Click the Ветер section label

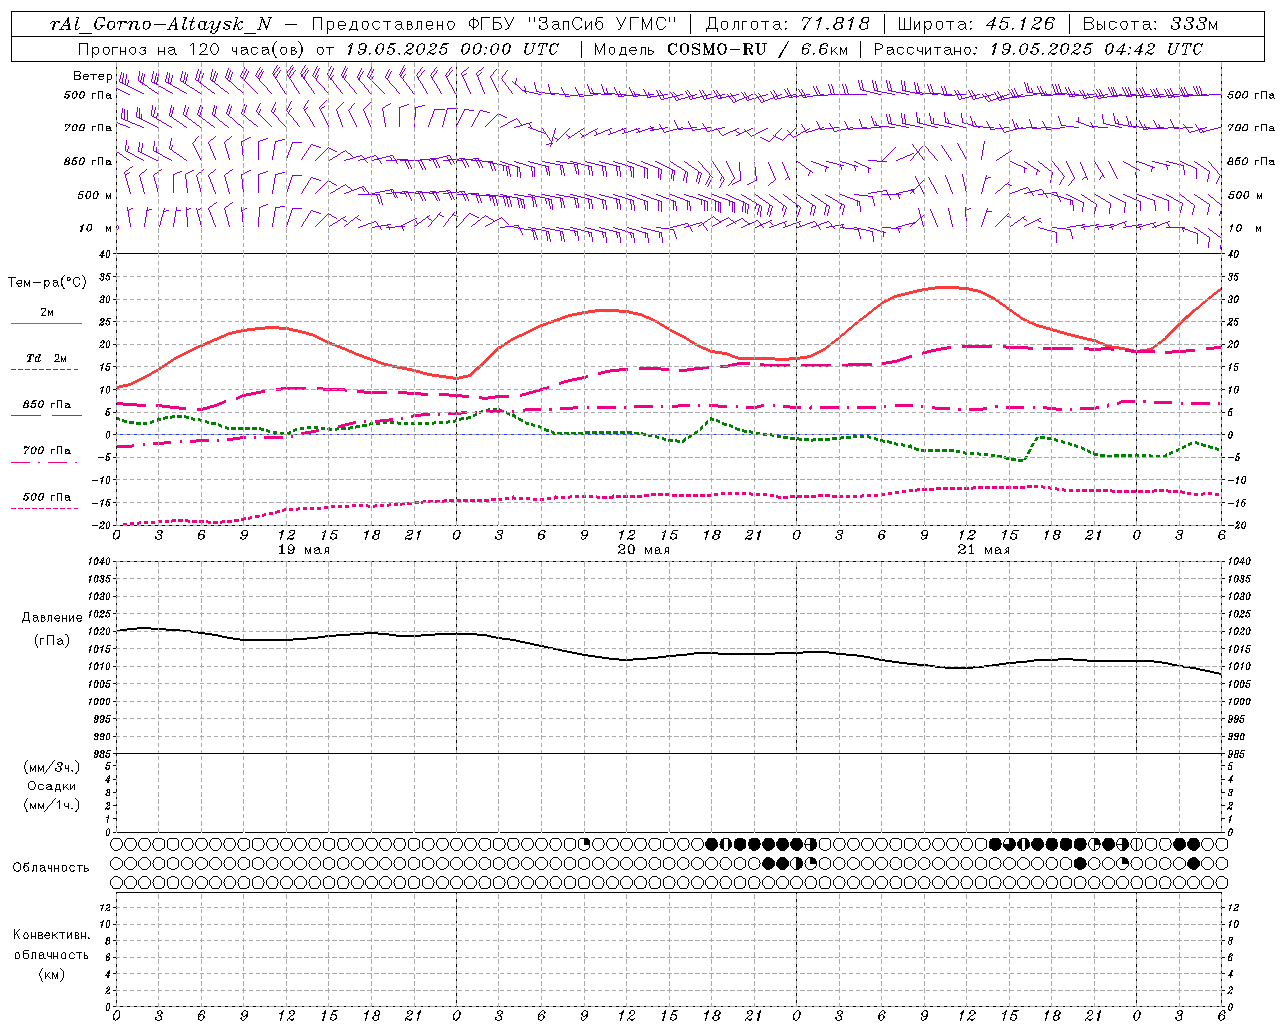click(92, 76)
